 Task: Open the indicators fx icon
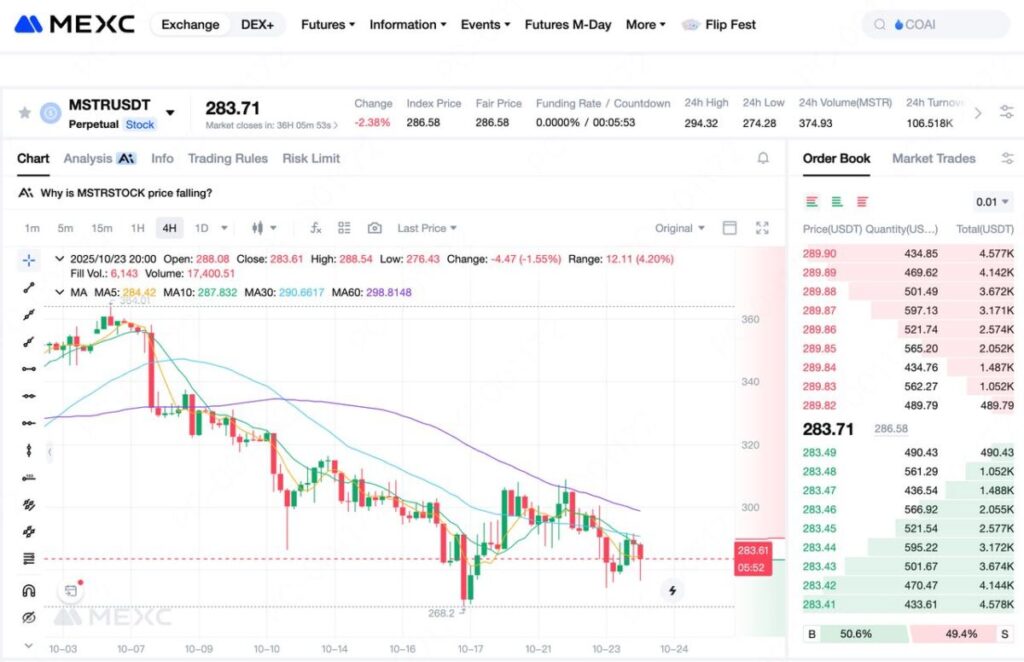pyautogui.click(x=315, y=228)
